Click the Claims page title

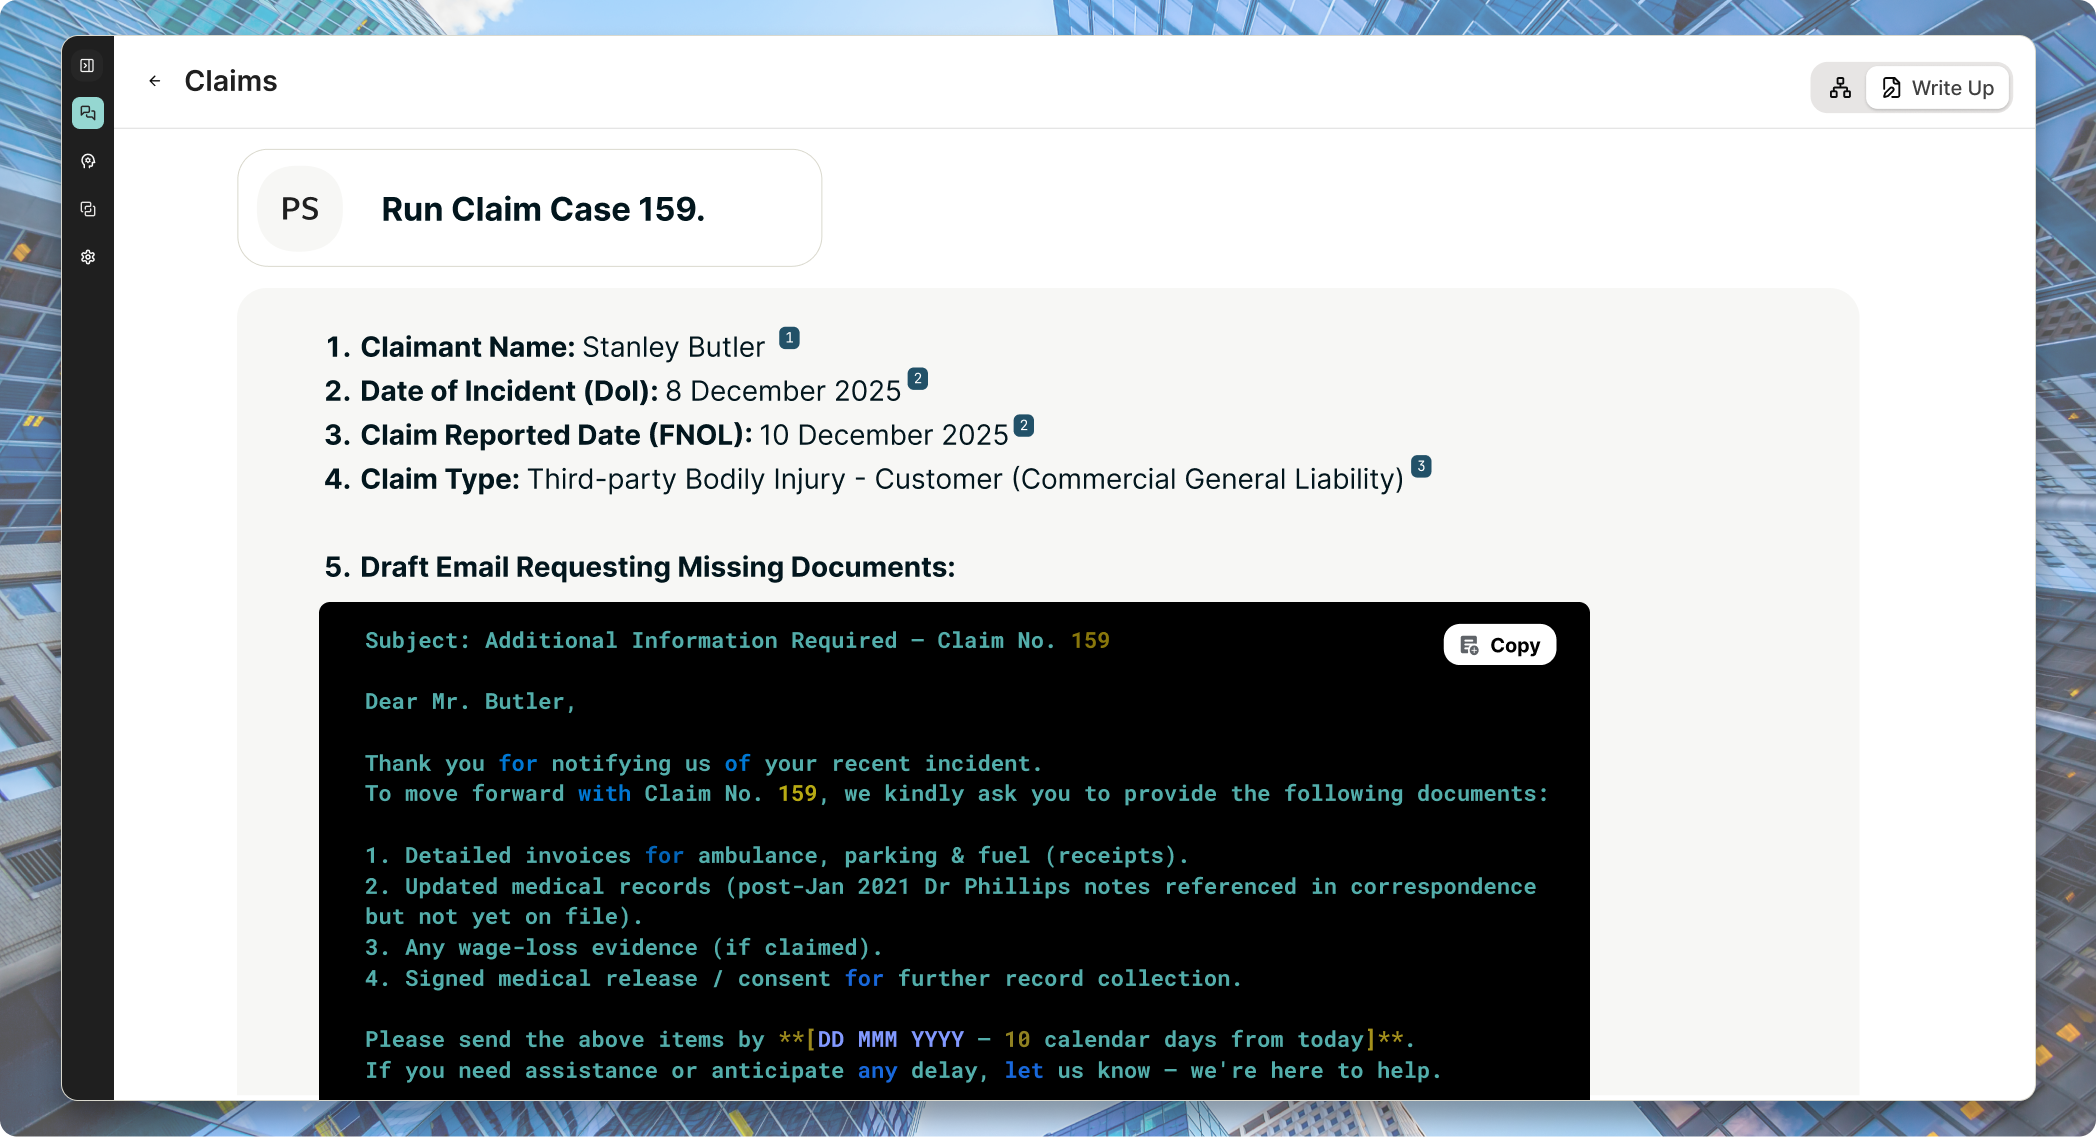231,81
